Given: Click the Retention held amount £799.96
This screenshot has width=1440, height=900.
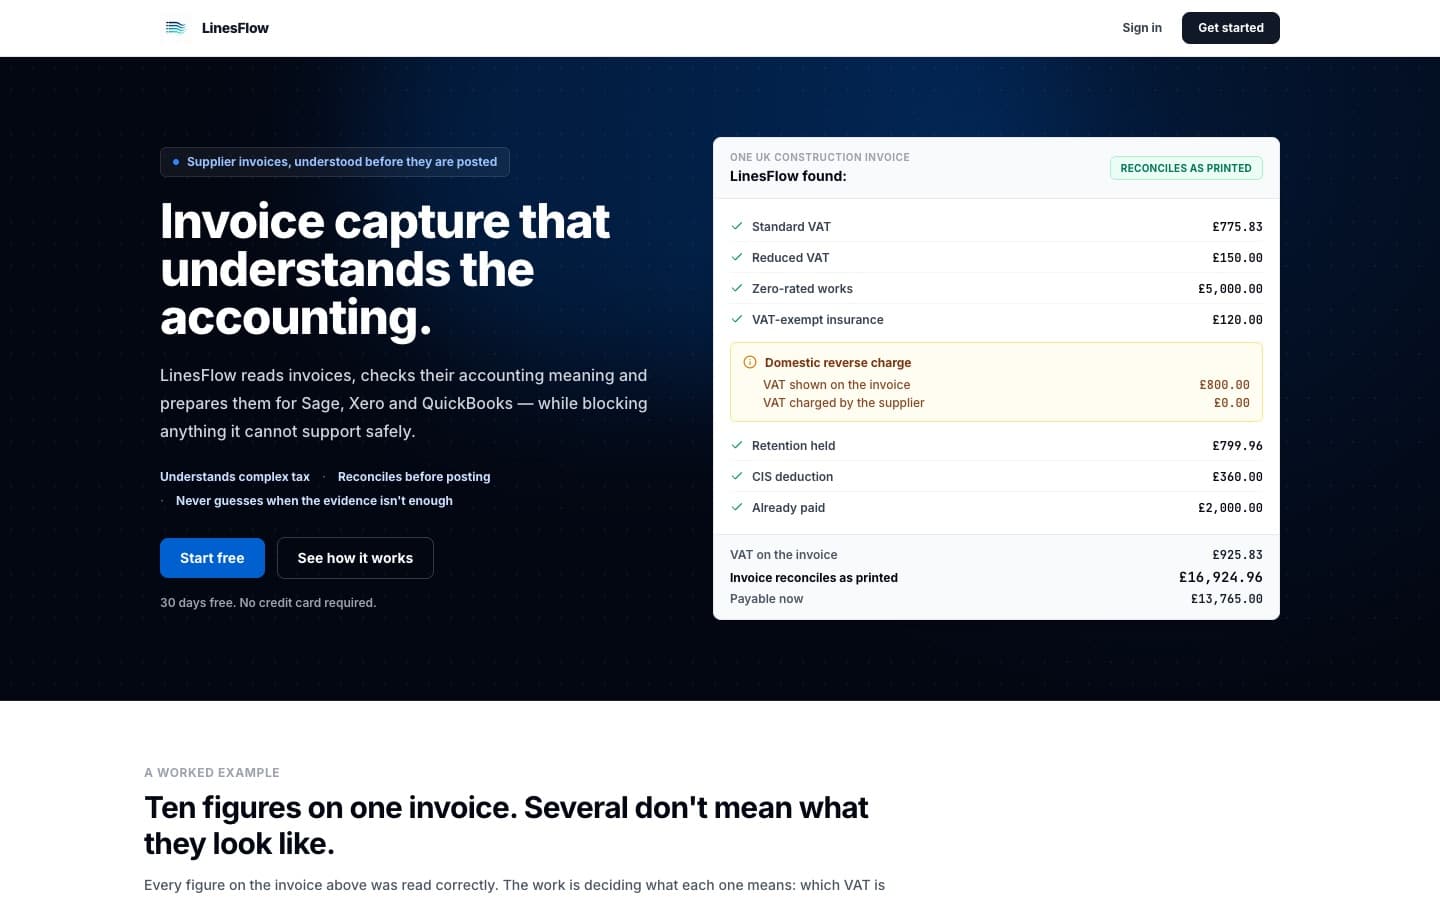Looking at the screenshot, I should (1237, 446).
